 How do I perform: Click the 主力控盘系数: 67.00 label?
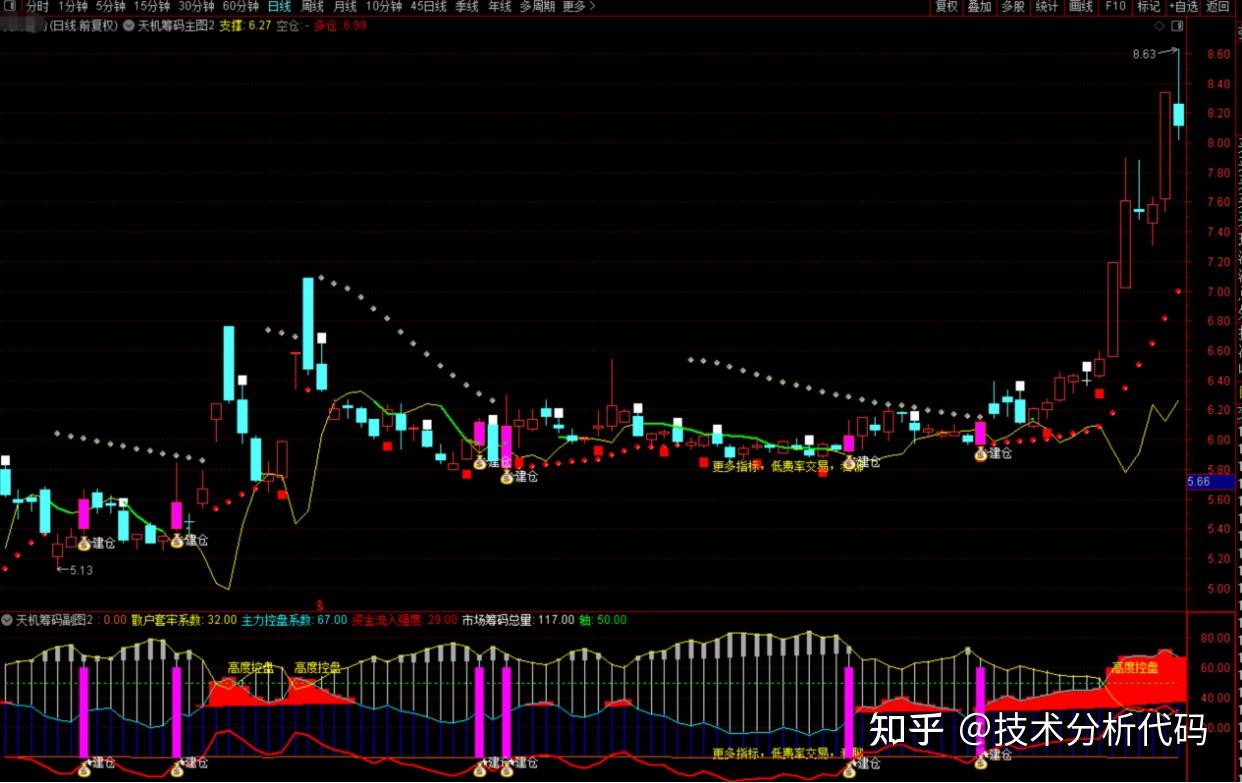294,620
